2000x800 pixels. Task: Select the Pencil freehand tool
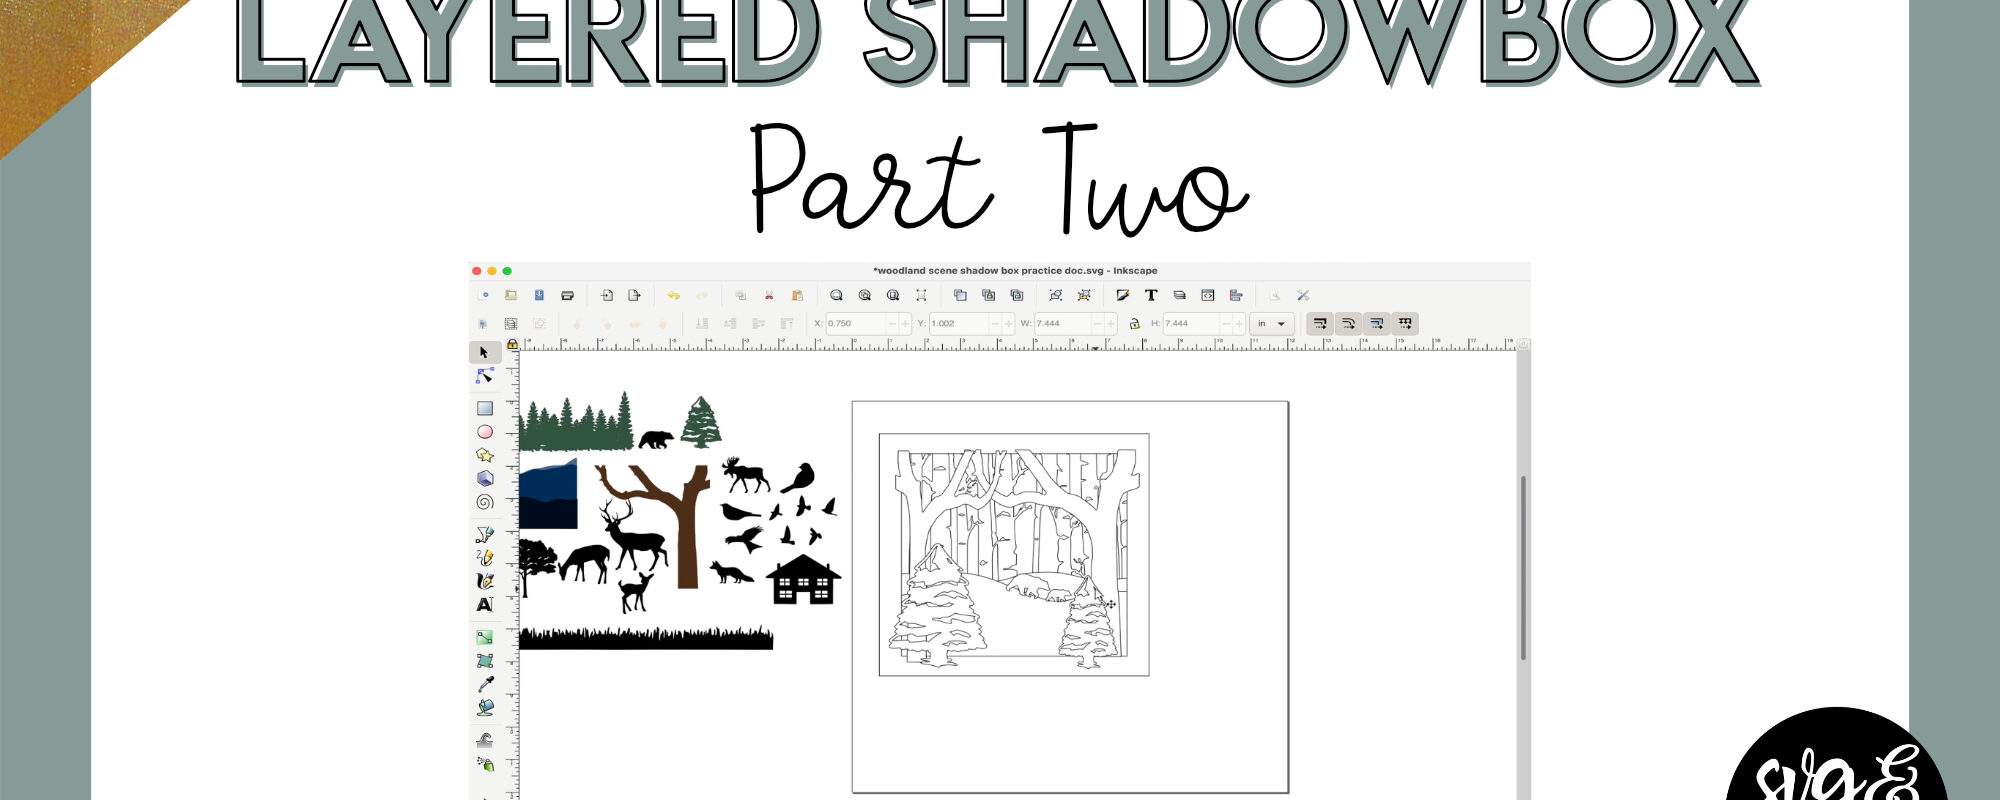pyautogui.click(x=485, y=557)
